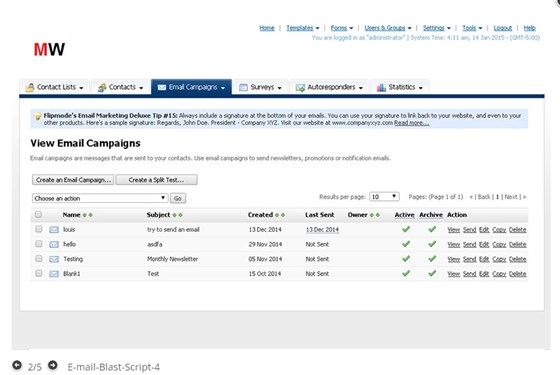The width and height of the screenshot is (560, 375).
Task: Click the envelope icon beside louis campaign
Action: [x=54, y=230]
